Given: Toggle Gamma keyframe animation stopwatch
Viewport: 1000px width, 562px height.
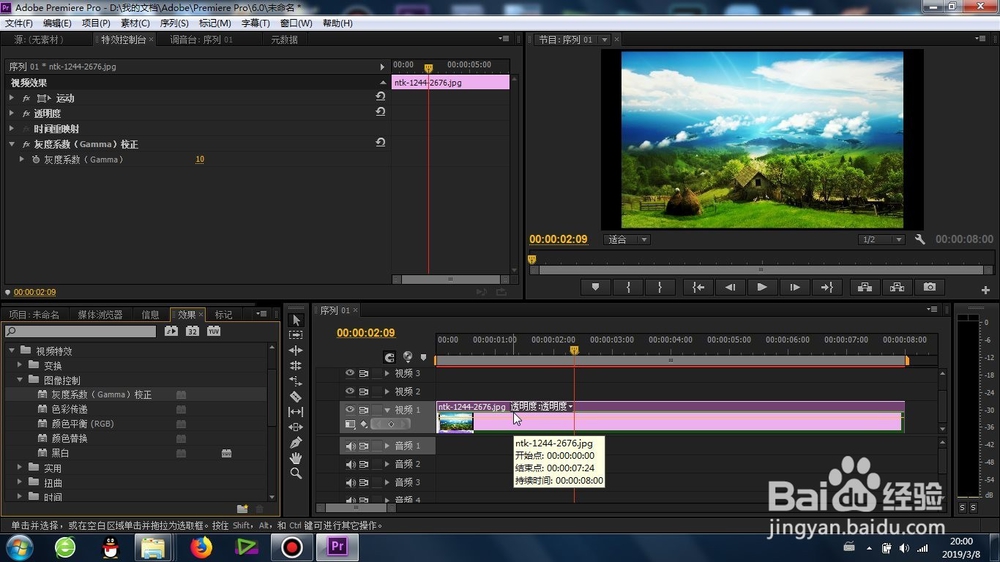Looking at the screenshot, I should tap(36, 159).
